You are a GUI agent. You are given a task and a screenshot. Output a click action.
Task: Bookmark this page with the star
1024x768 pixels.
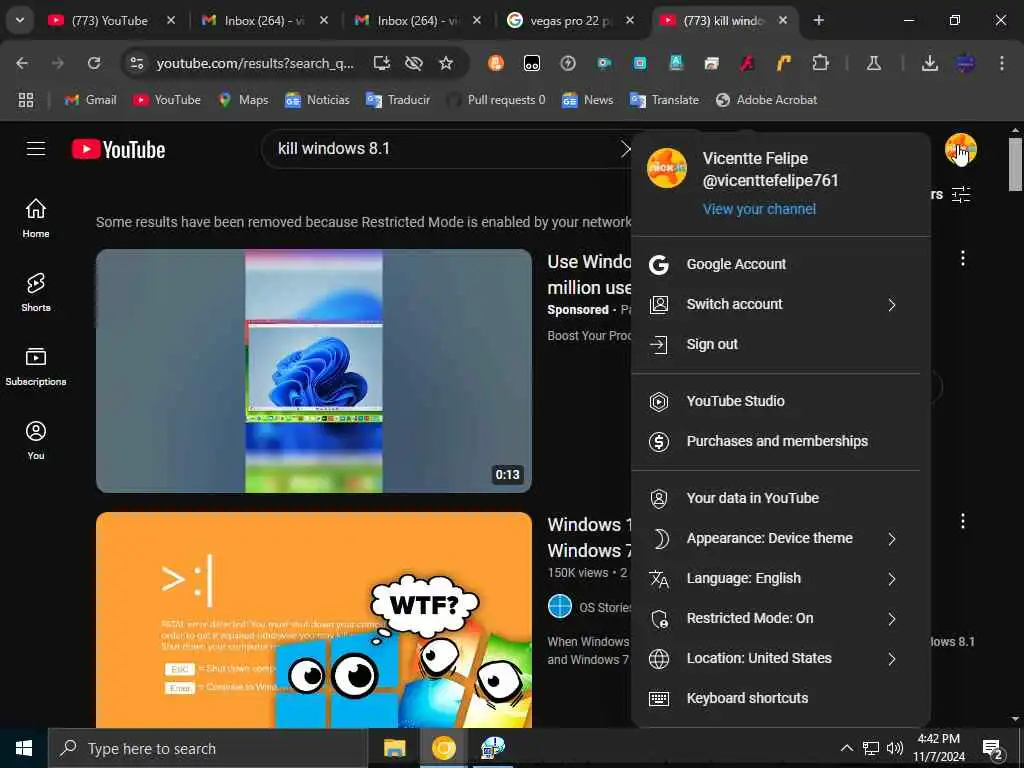coord(445,63)
